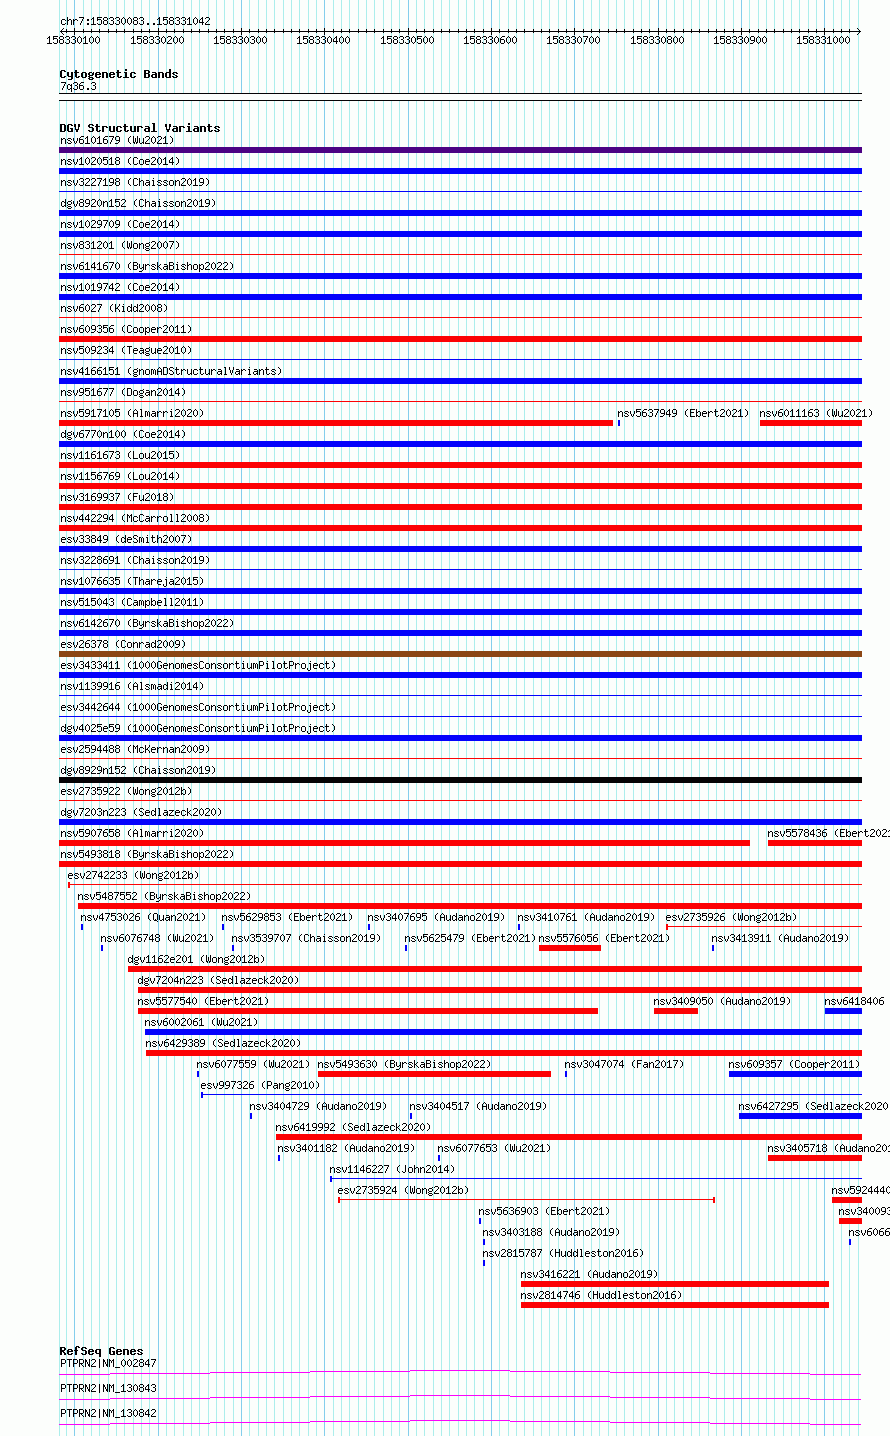890x1436 pixels.
Task: Open dgv8920n152 (Chaisson2019) entry
Action: tap(137, 203)
